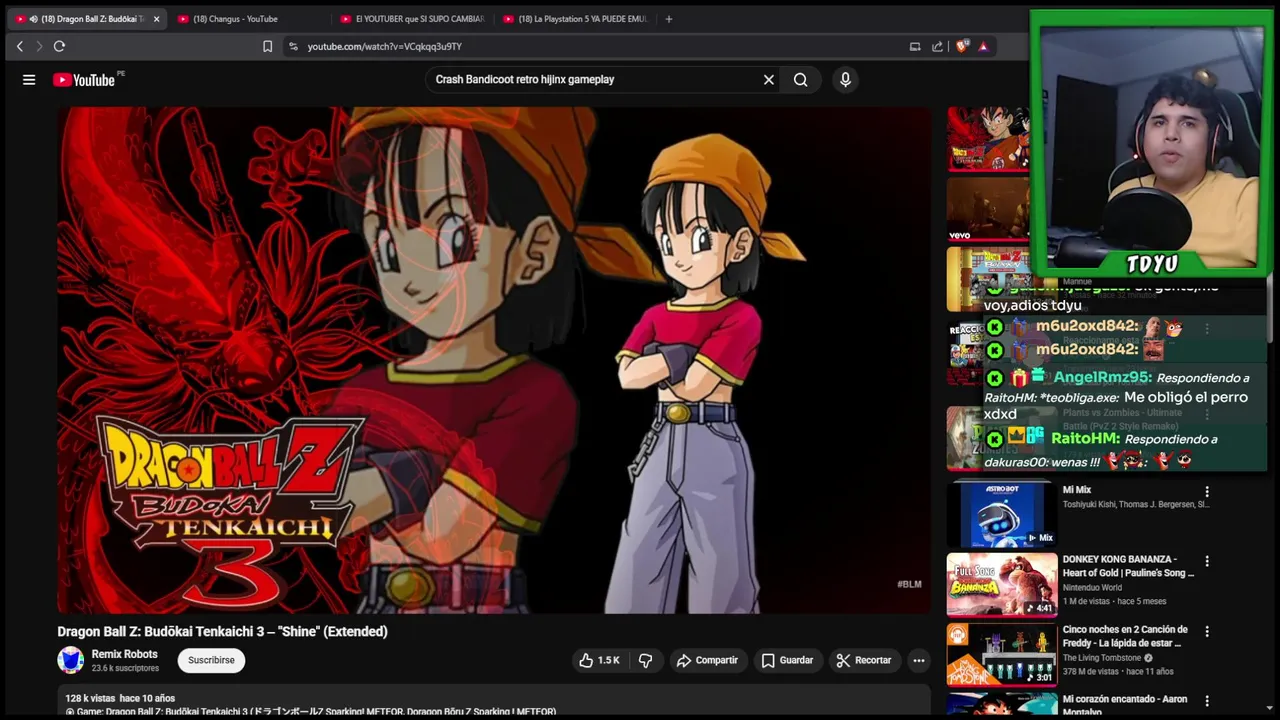Open Mi Mix title link
1280x720 pixels.
tap(1077, 490)
